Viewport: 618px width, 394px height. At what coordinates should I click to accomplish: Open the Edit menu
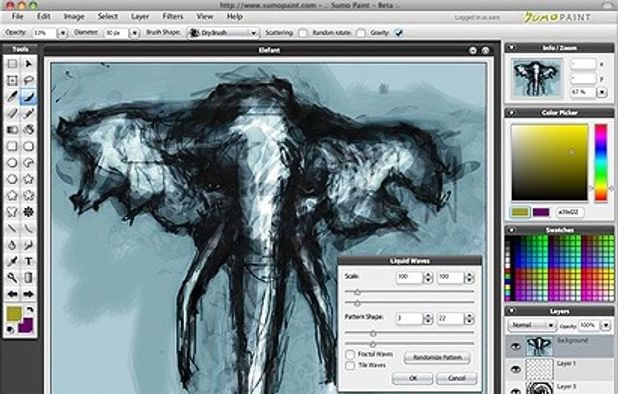(44, 17)
